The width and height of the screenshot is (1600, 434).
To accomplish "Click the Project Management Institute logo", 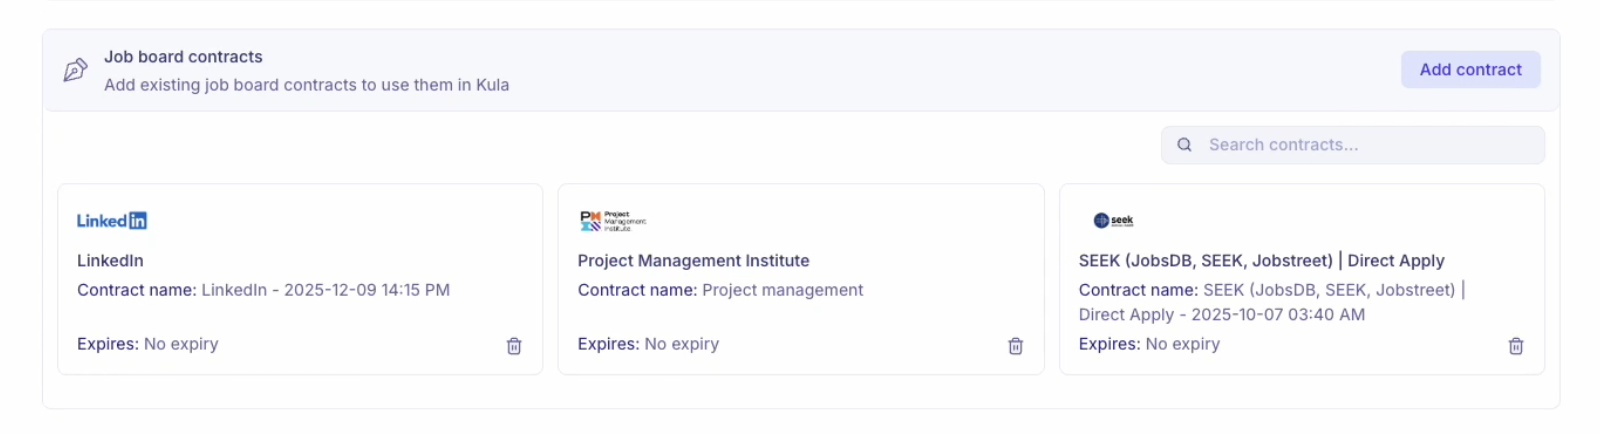I will pyautogui.click(x=612, y=221).
